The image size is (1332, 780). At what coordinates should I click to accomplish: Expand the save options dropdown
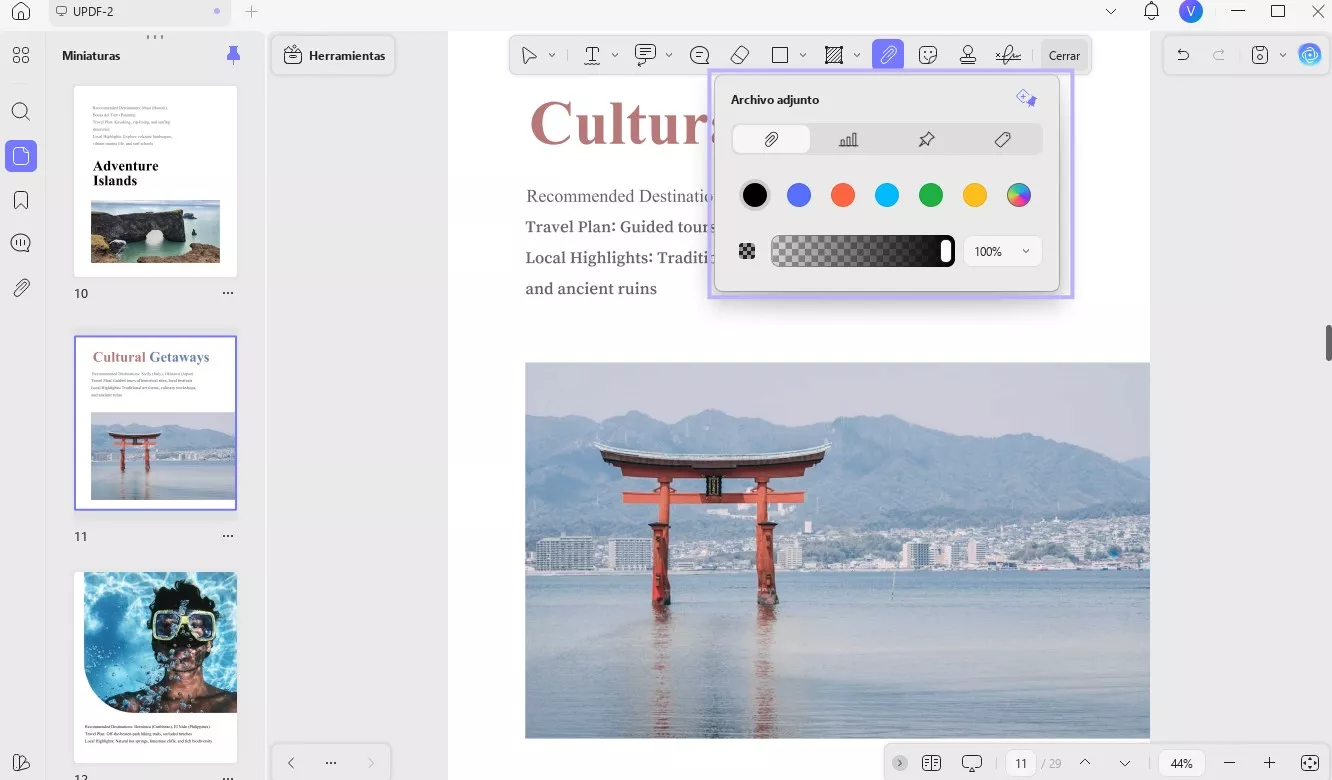pyautogui.click(x=1283, y=55)
